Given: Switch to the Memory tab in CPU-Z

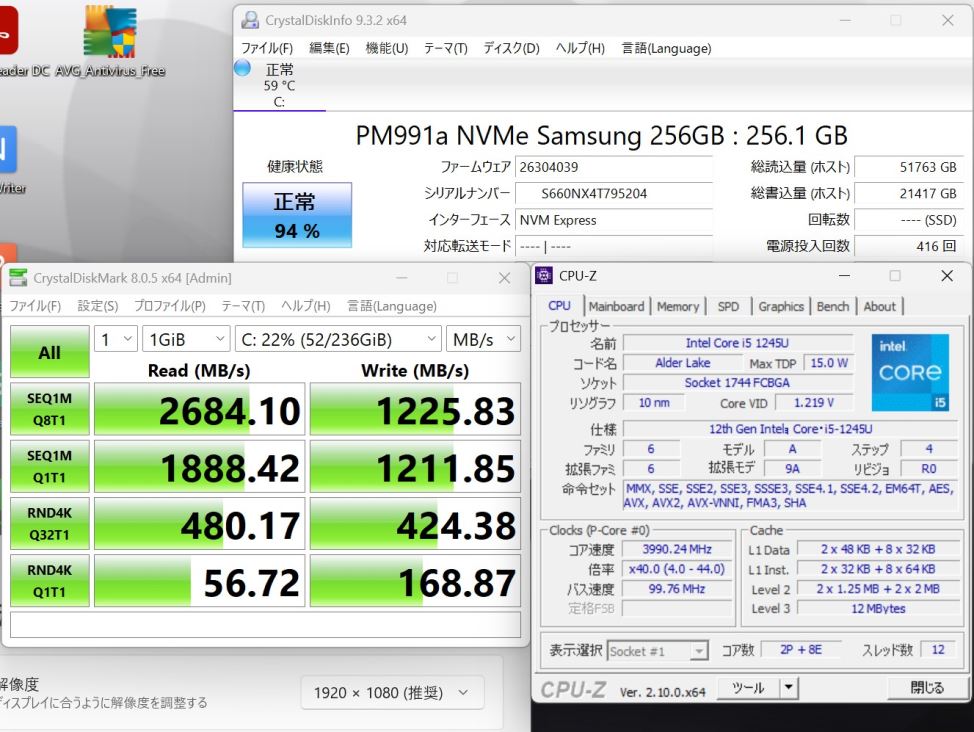Looking at the screenshot, I should point(677,307).
